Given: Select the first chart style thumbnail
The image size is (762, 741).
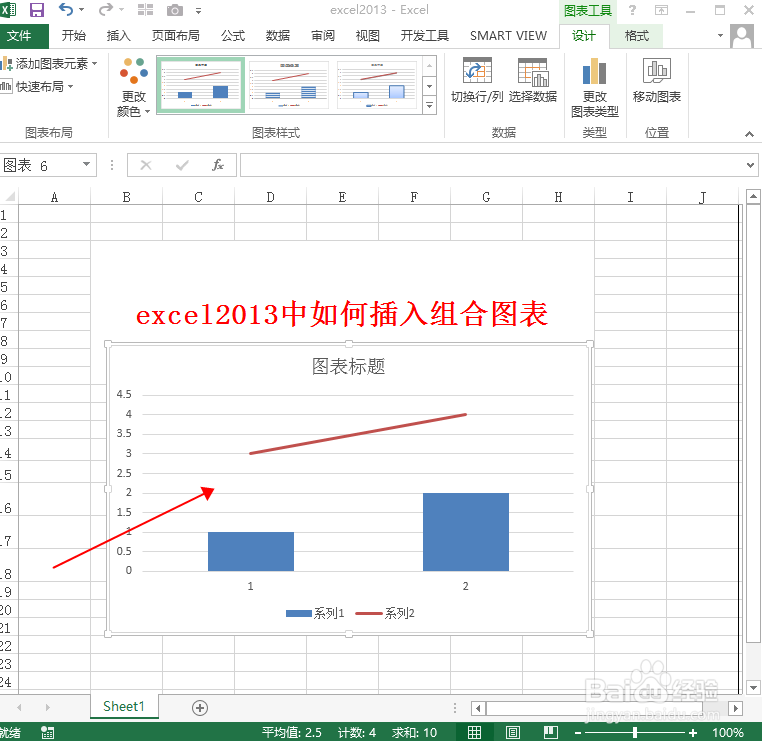Looking at the screenshot, I should 201,84.
